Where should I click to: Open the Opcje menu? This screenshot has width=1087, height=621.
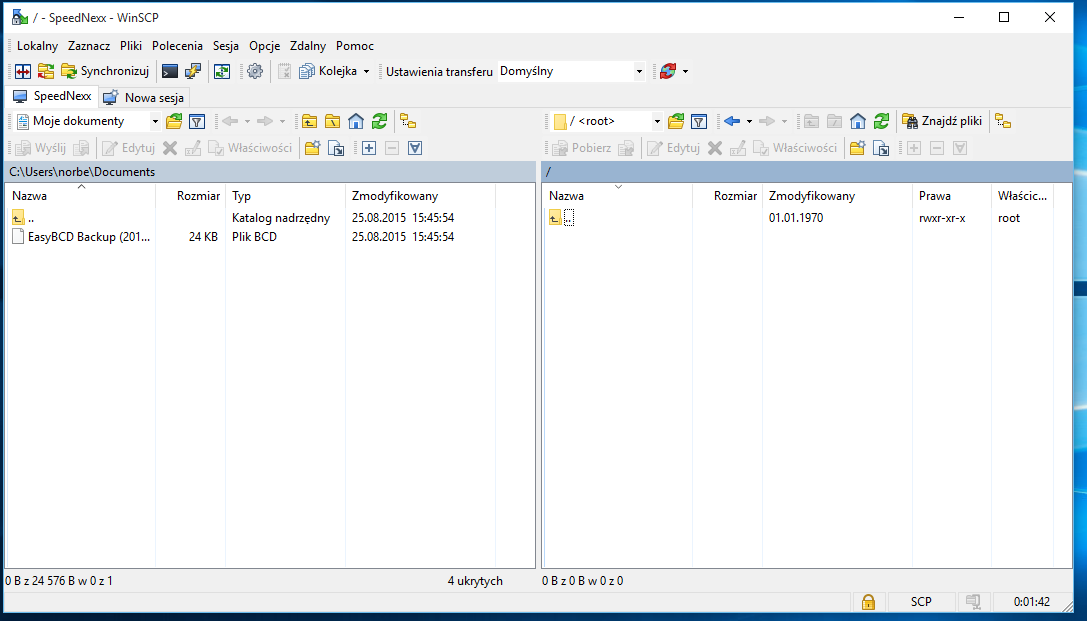pyautogui.click(x=265, y=46)
